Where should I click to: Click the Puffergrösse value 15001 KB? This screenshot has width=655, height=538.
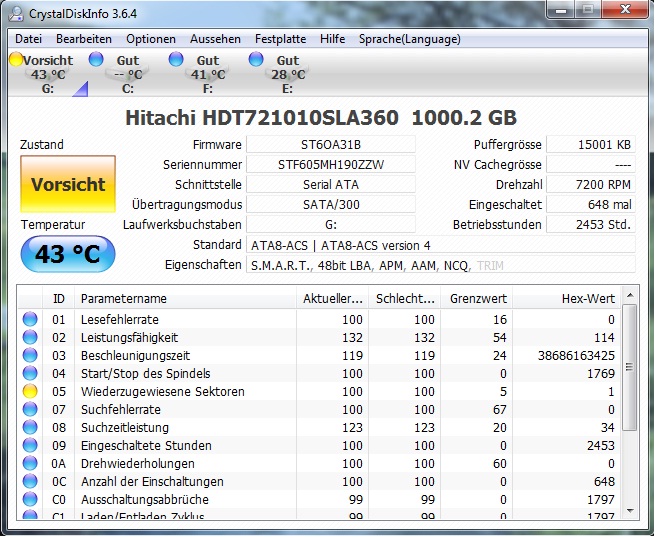(591, 145)
